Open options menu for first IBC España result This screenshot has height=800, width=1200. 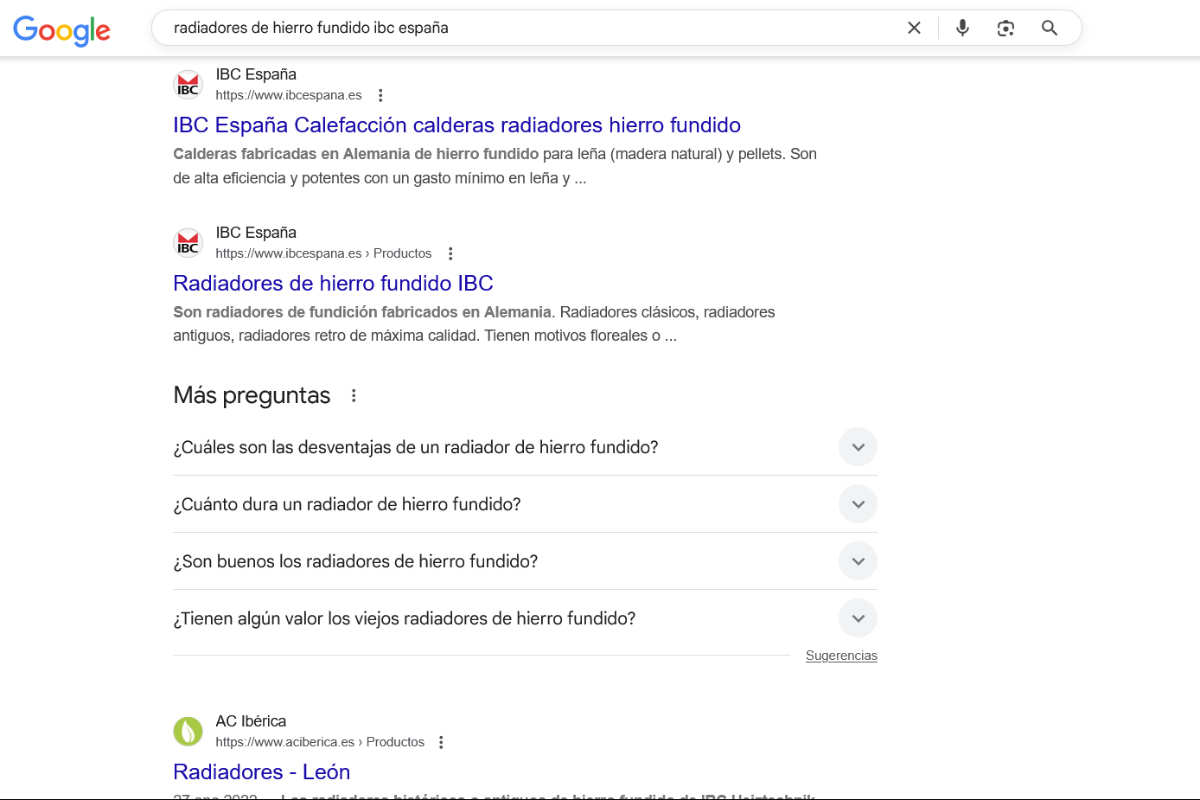point(380,95)
